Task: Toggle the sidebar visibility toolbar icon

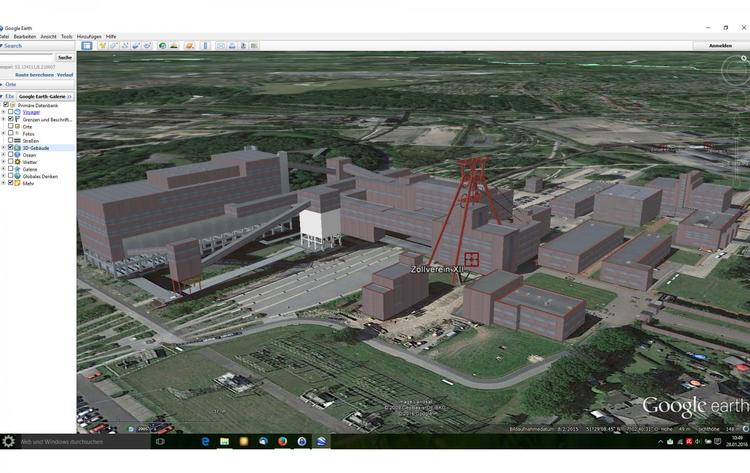Action: click(x=87, y=45)
